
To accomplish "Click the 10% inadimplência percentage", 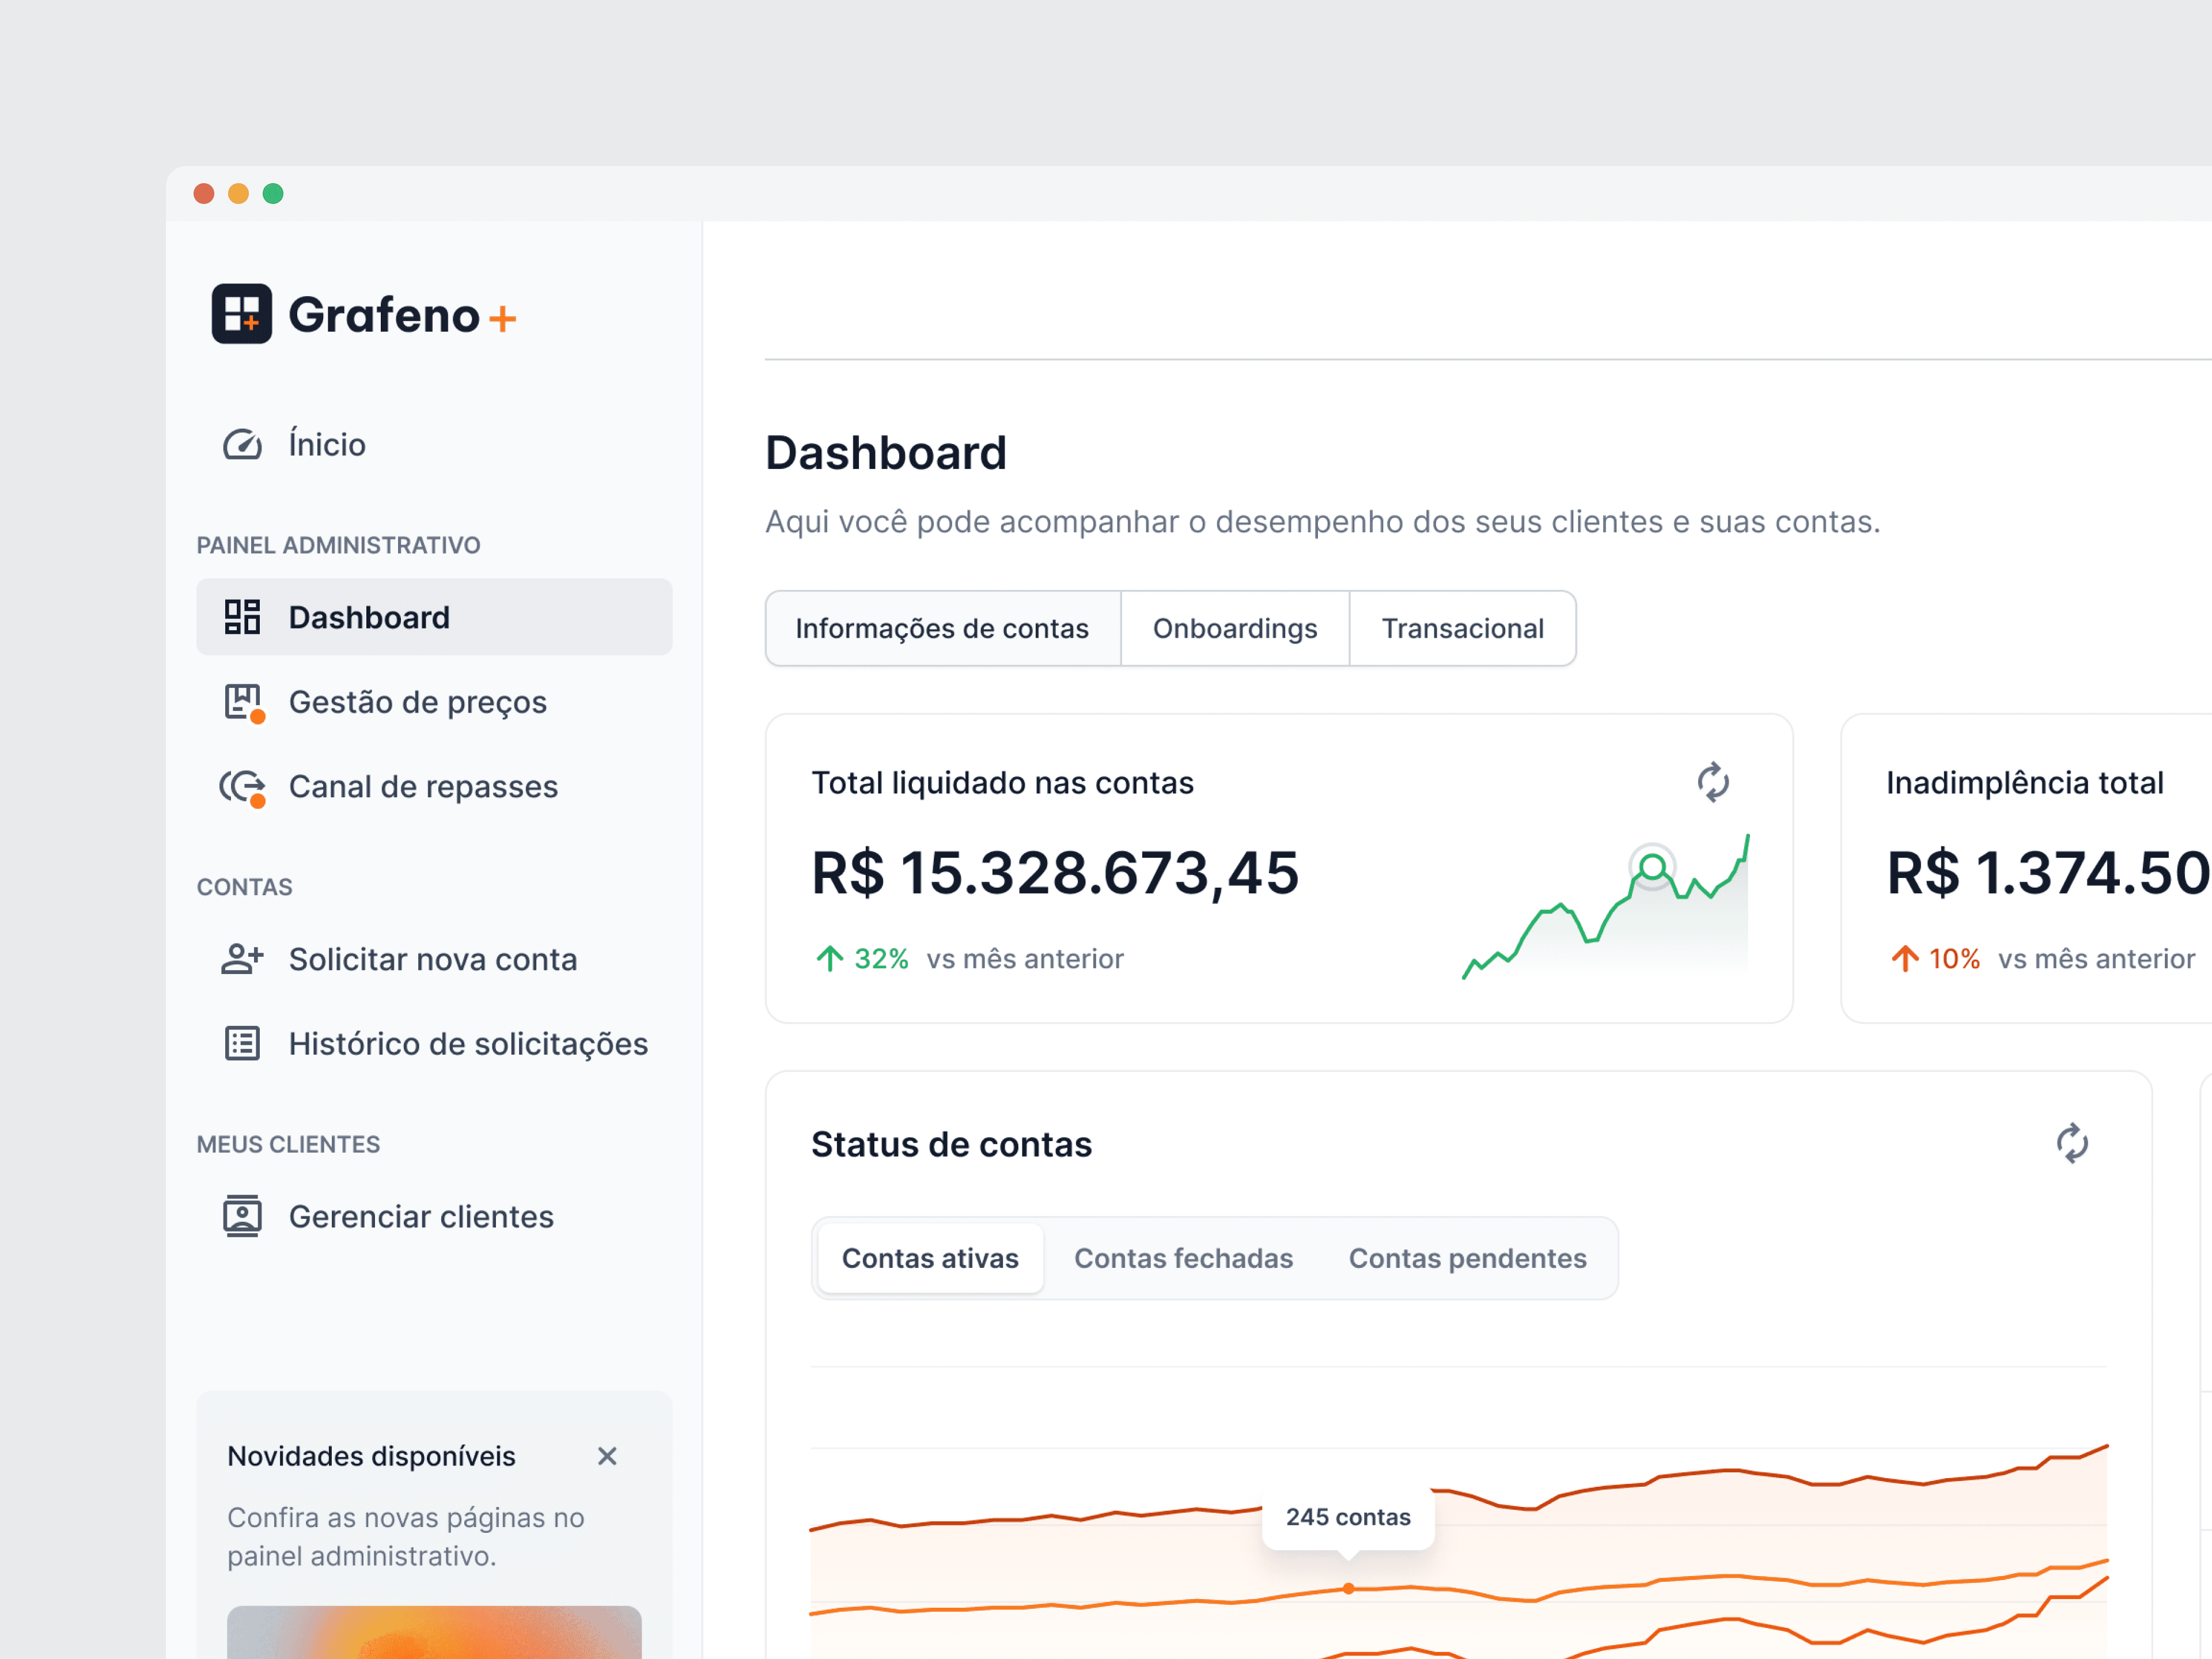I will [1954, 959].
